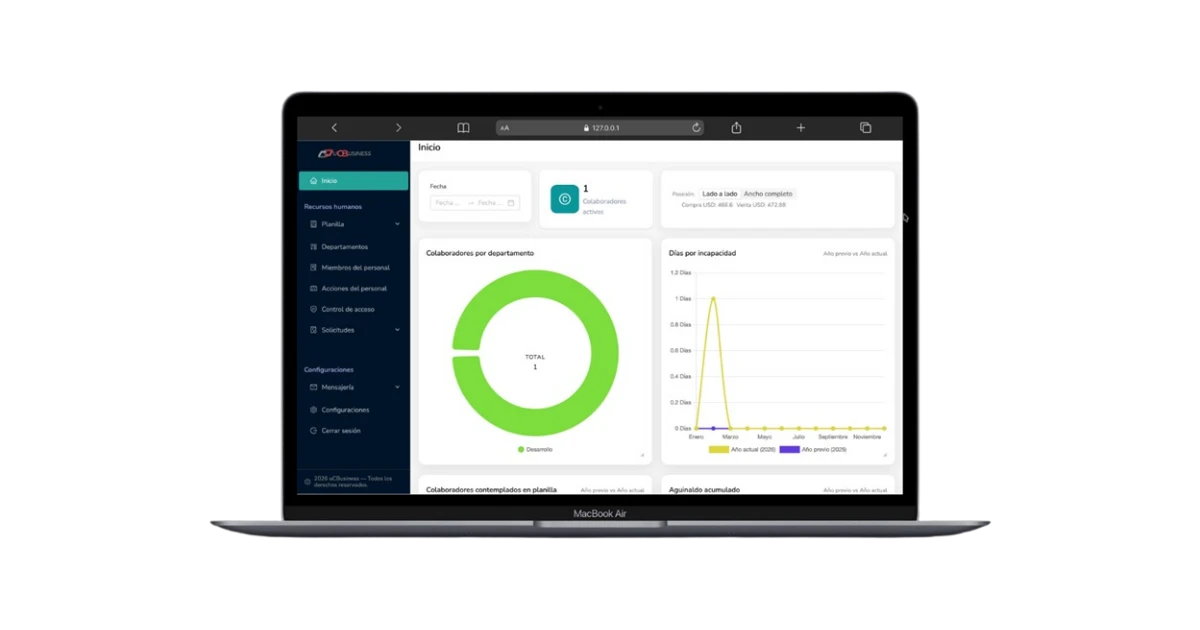The width and height of the screenshot is (1200, 630).
Task: Click the Venta USD exchange rate text
Action: coord(763,205)
